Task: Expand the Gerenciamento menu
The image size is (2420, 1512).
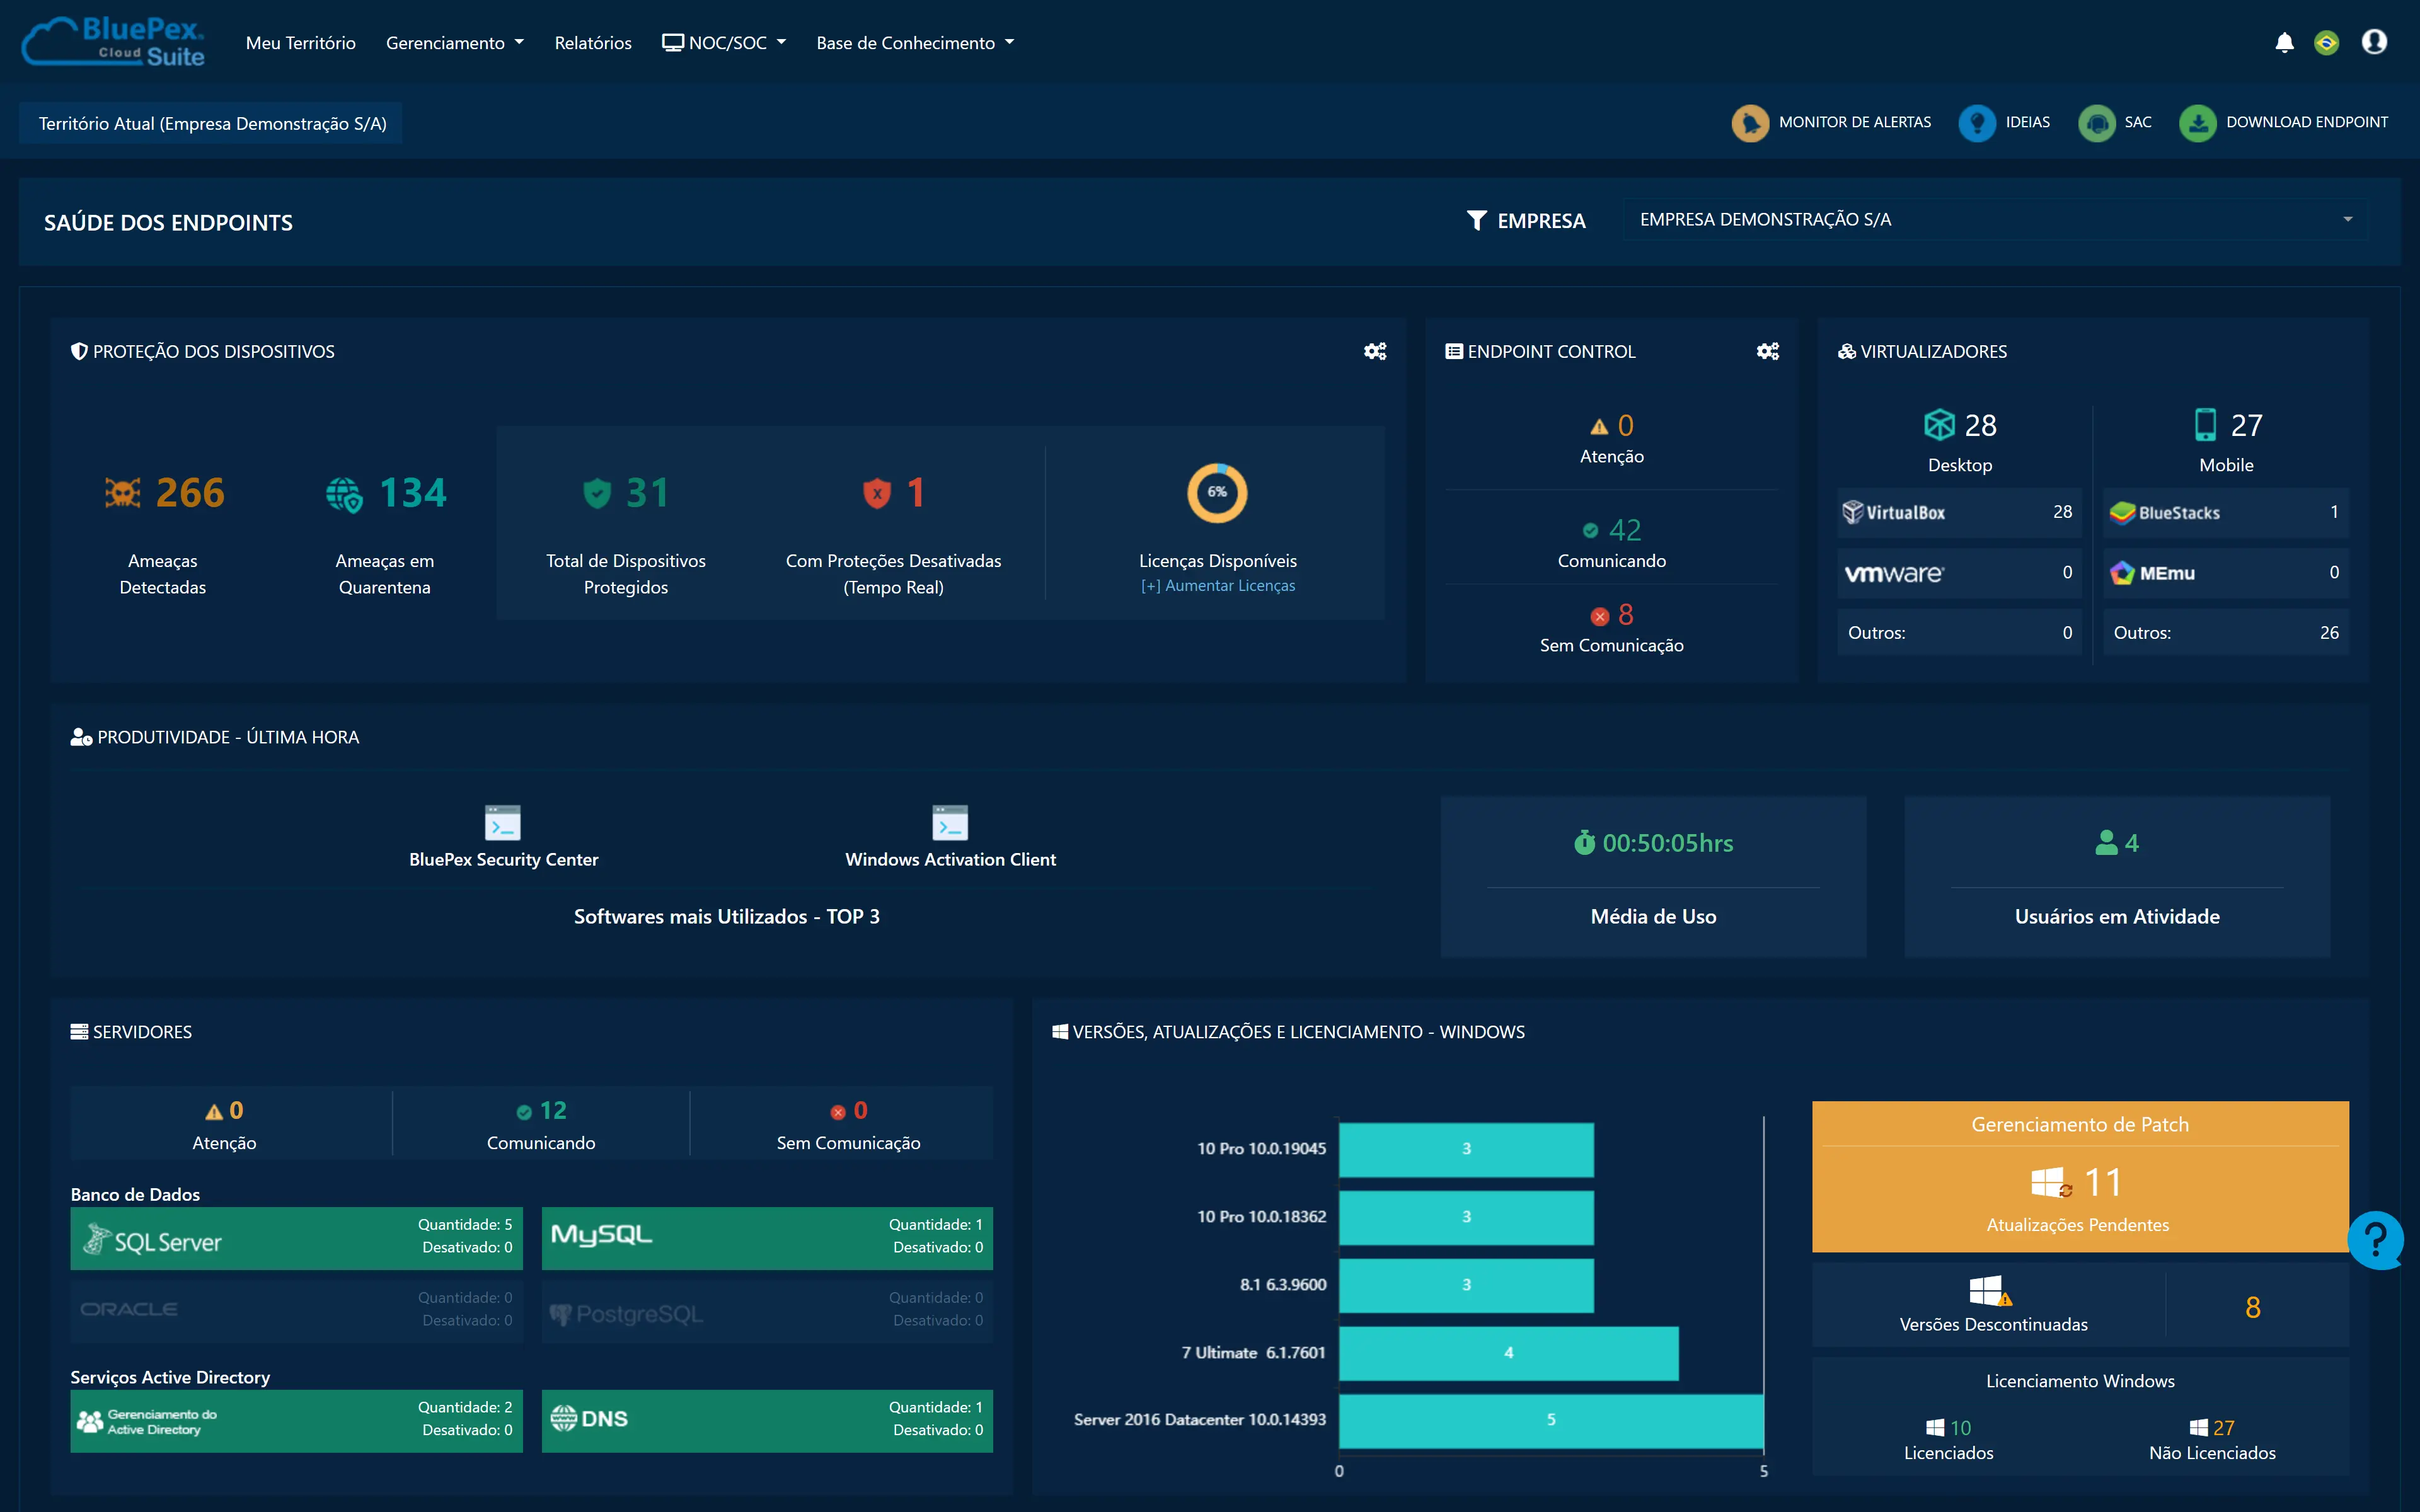Action: [455, 43]
